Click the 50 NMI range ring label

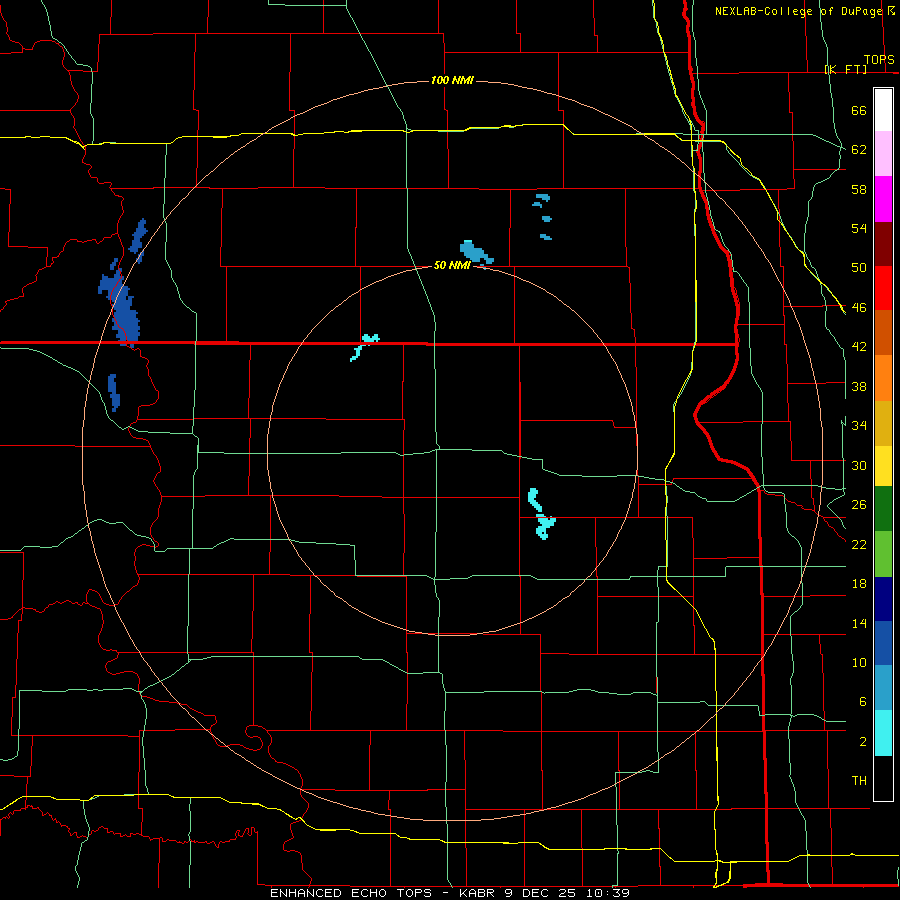(x=452, y=265)
